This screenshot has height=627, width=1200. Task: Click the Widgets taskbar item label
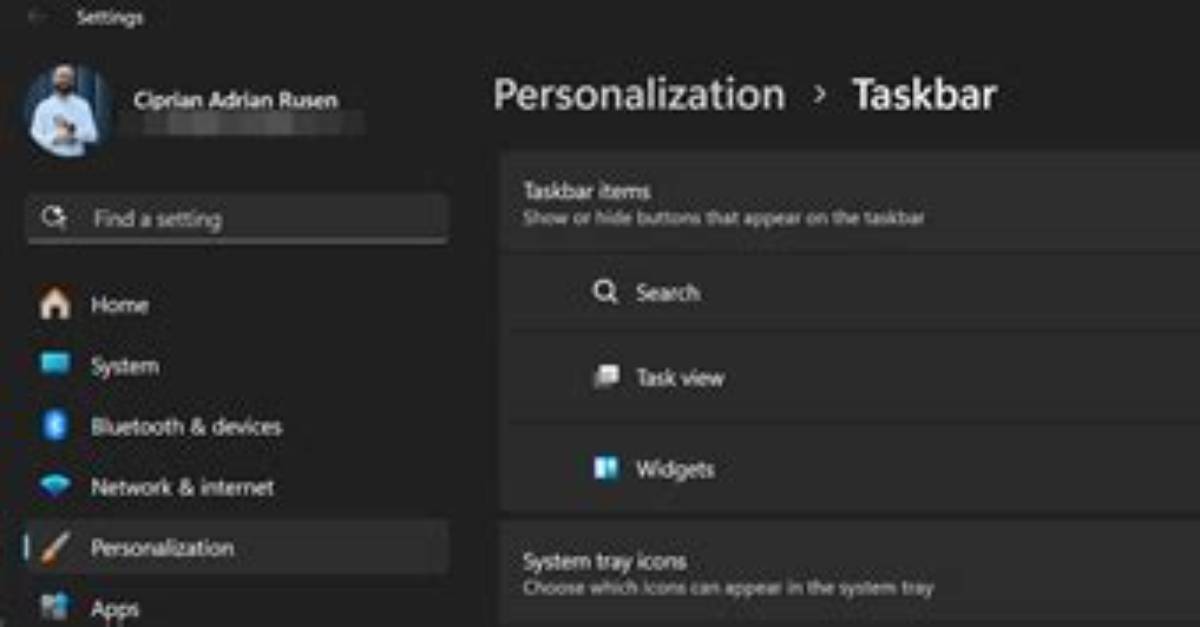675,469
